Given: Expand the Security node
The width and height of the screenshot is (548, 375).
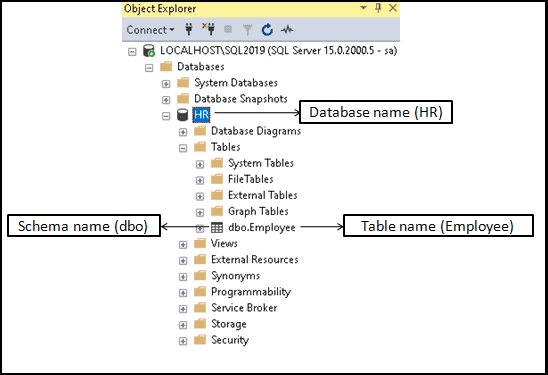Looking at the screenshot, I should coord(183,341).
